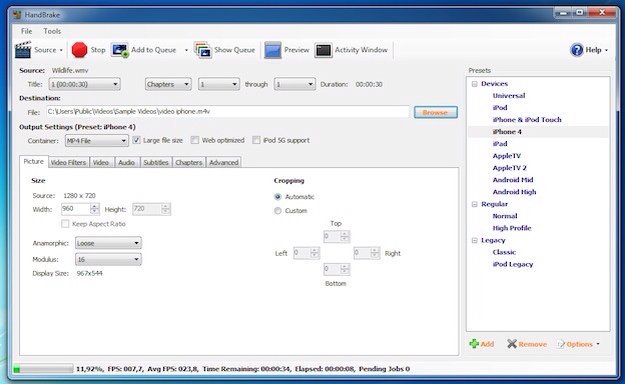Screen dimensions: 625x384
Task: Switch to the Video tab
Action: pos(101,162)
